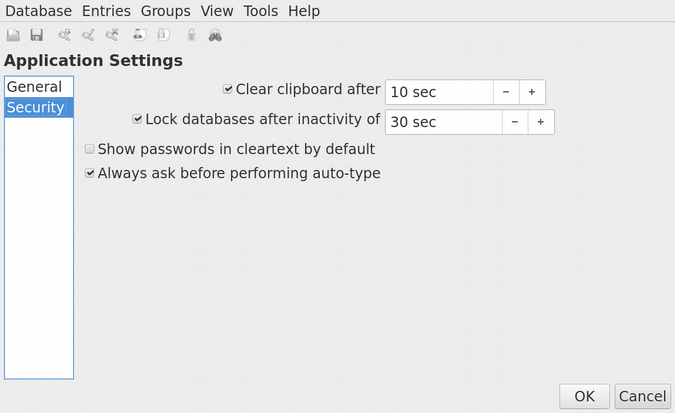Enable Show passwords in cleartext by default

tap(90, 149)
